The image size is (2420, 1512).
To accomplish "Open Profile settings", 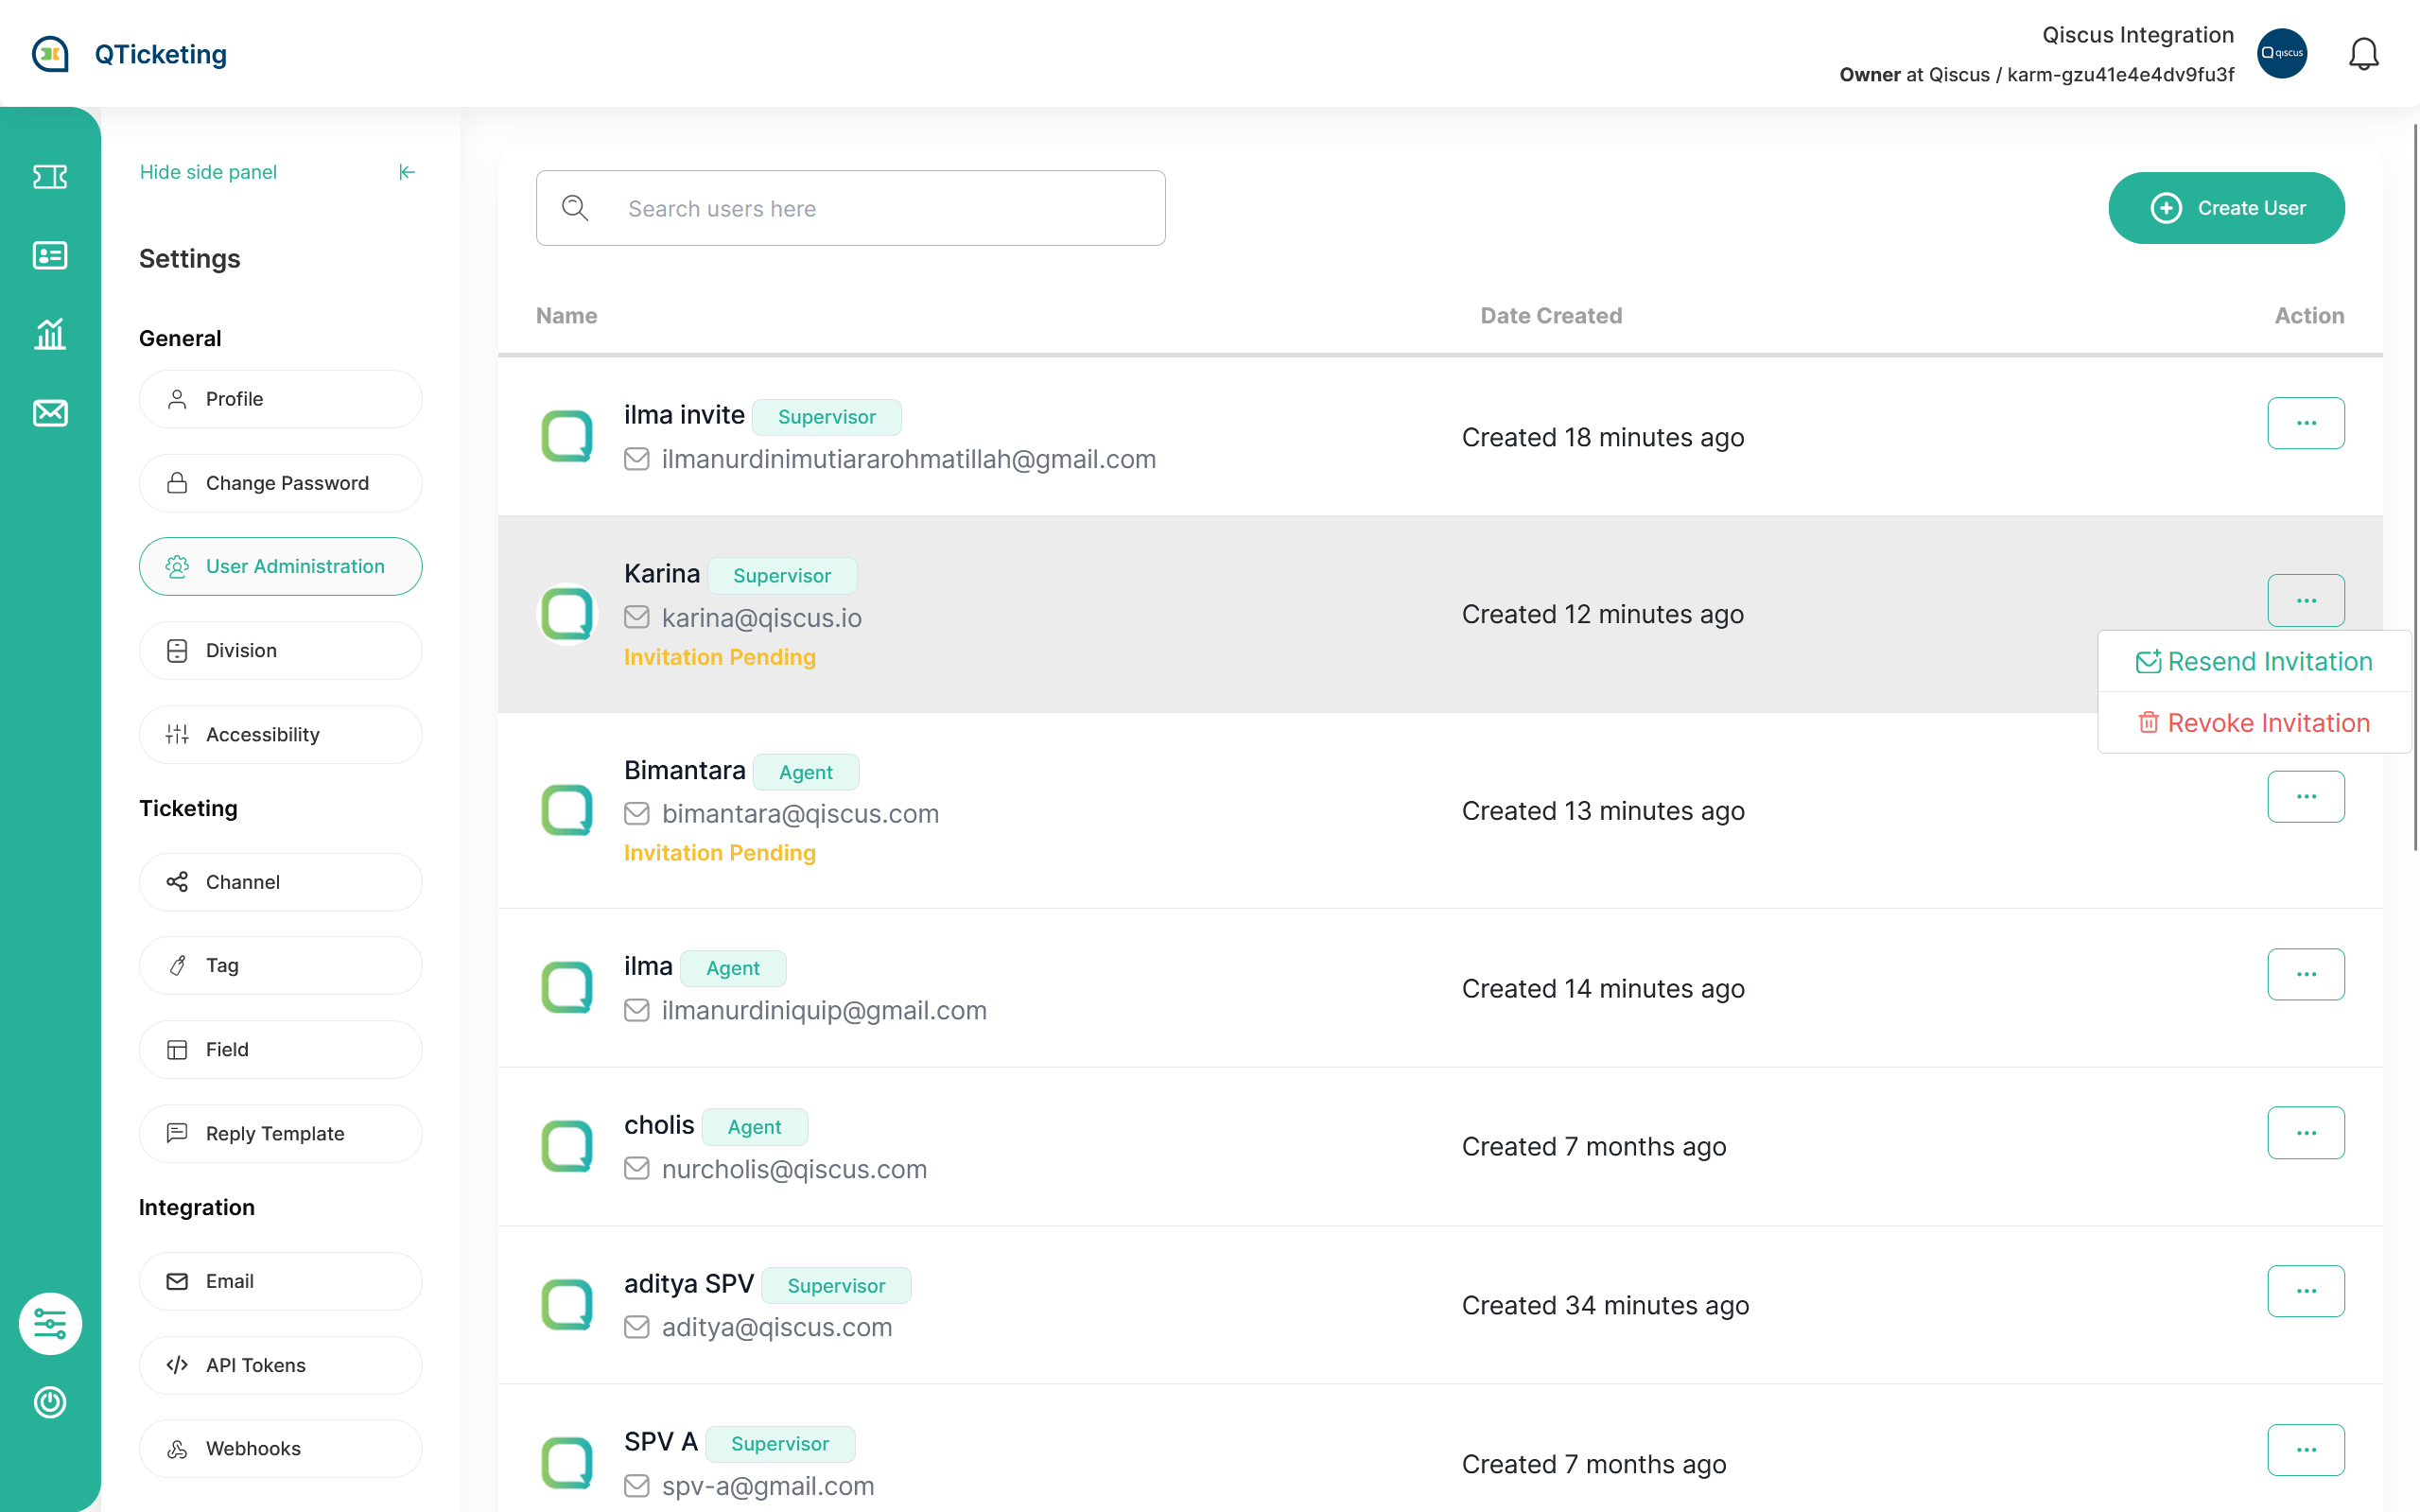I will click(x=281, y=399).
